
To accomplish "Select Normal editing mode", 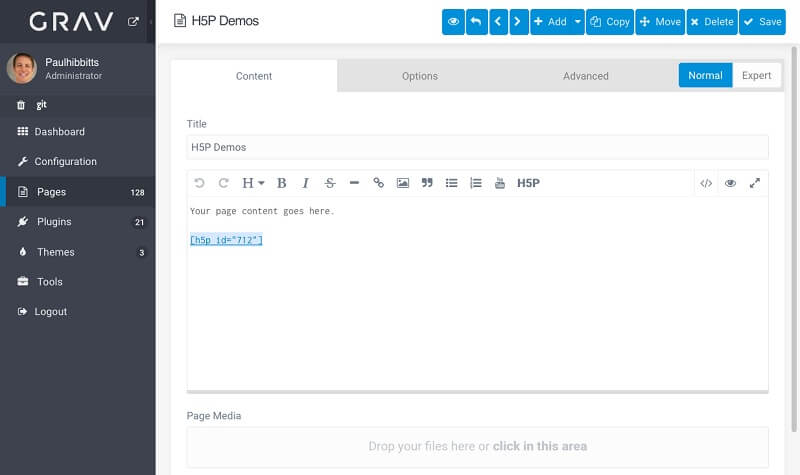I will tap(705, 76).
